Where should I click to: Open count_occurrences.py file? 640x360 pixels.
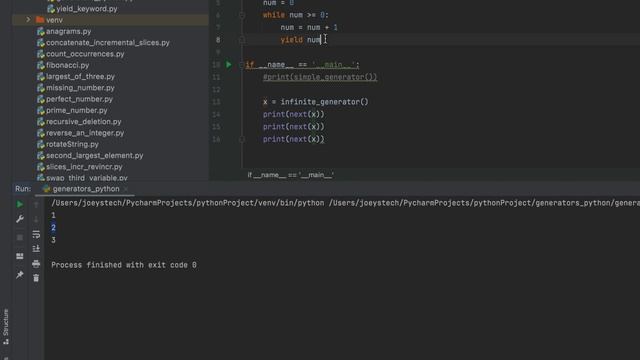point(85,54)
